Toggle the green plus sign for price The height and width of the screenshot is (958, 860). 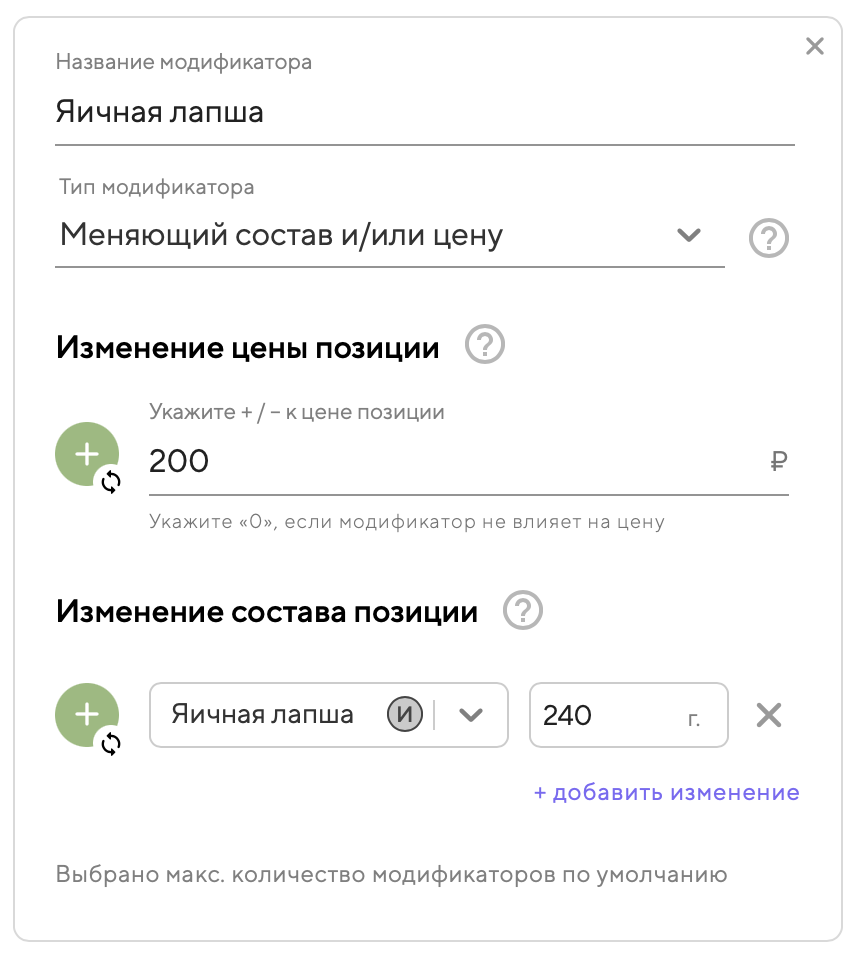point(86,454)
